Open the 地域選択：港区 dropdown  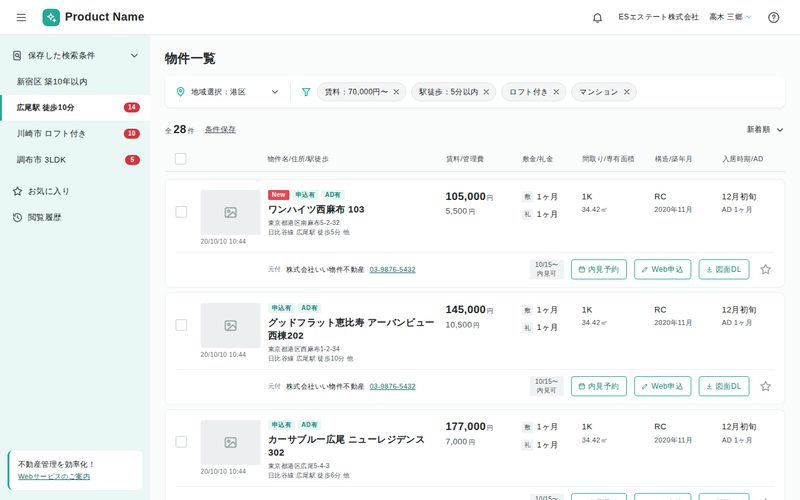pyautogui.click(x=227, y=92)
